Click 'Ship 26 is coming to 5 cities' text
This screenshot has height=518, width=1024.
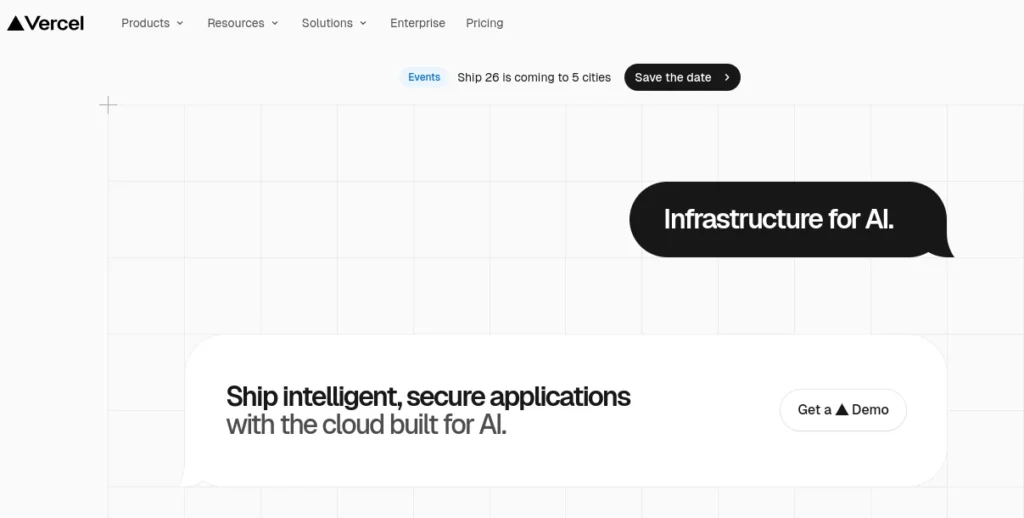534,77
